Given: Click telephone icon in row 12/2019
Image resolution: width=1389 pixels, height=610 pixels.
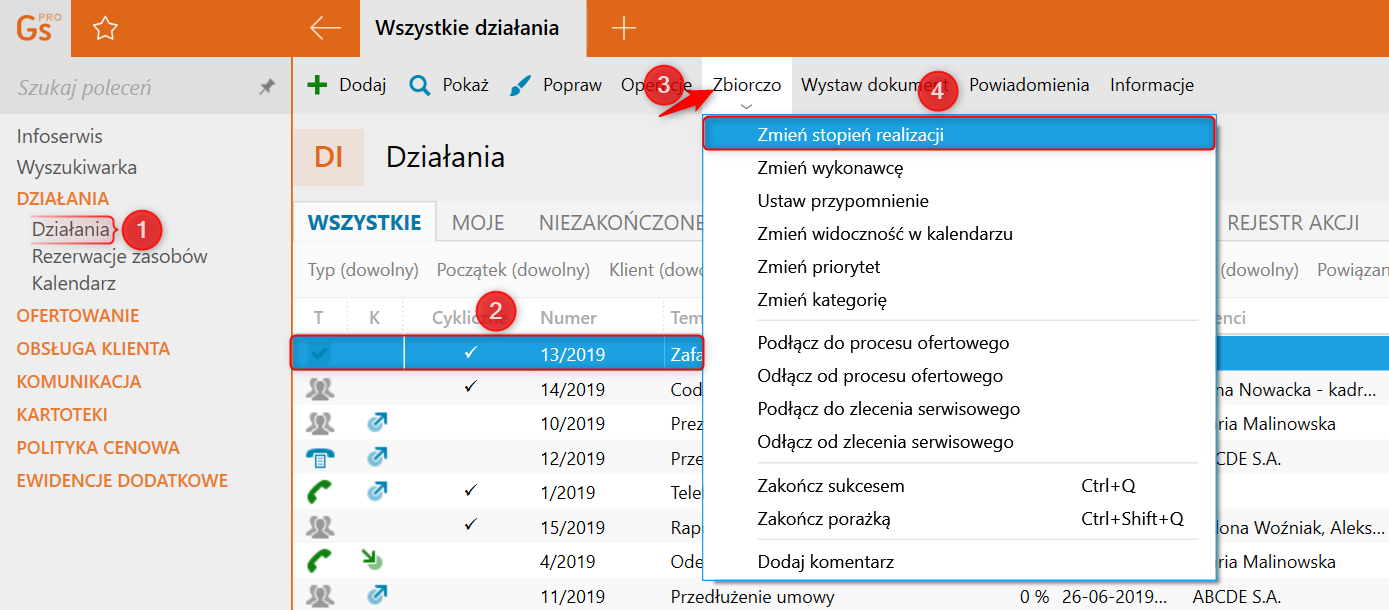Looking at the screenshot, I should [x=320, y=458].
